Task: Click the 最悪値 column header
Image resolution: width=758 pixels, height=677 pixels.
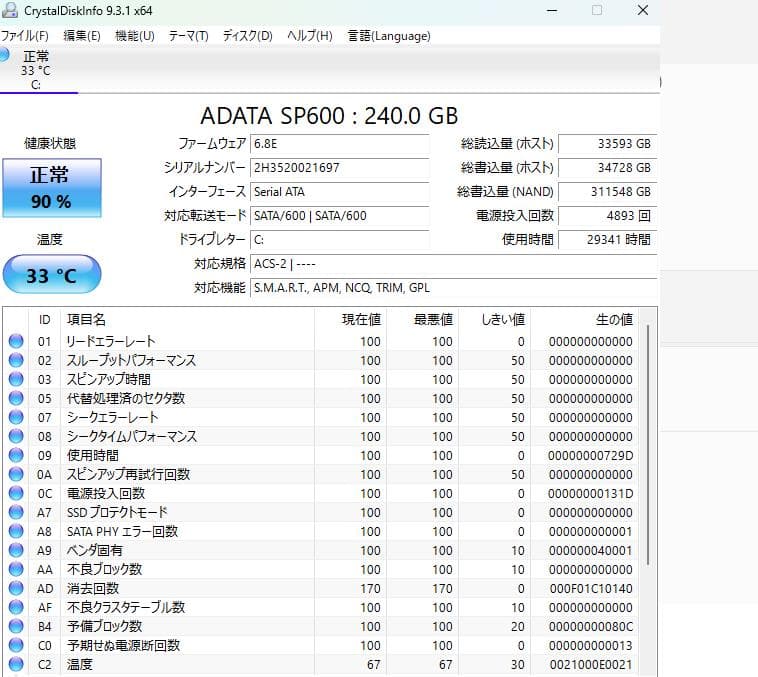Action: pyautogui.click(x=423, y=319)
